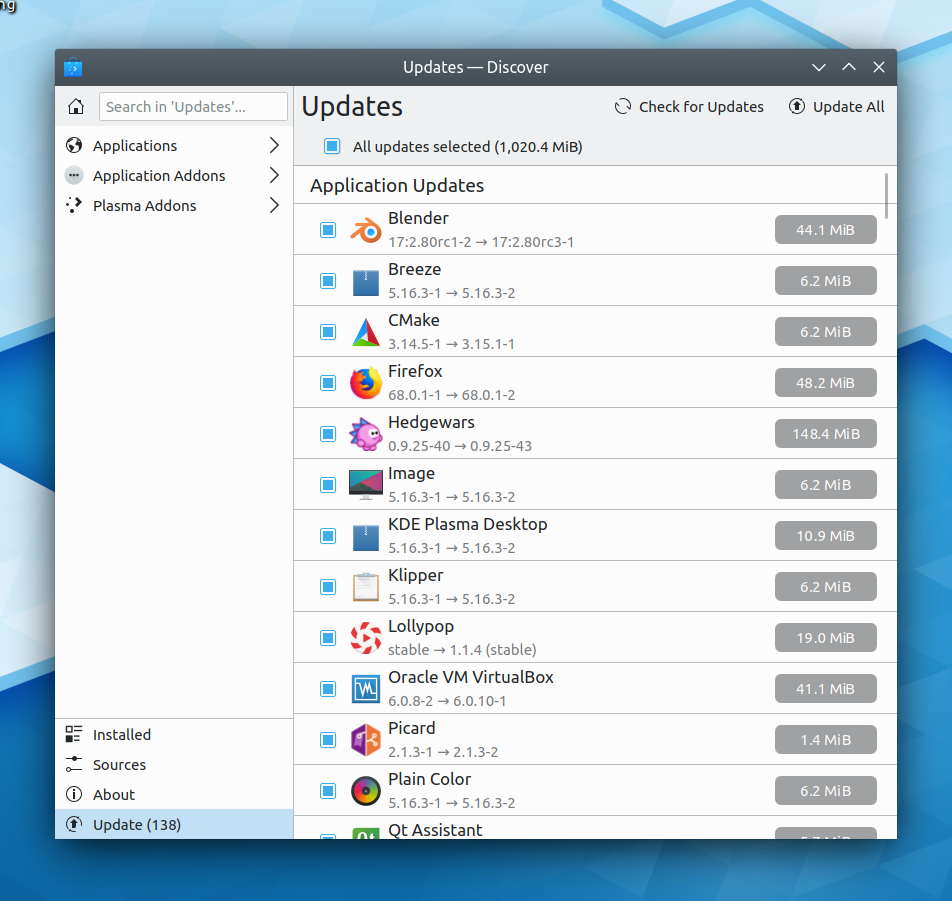Uncheck the Hedgewars update checkbox

328,434
